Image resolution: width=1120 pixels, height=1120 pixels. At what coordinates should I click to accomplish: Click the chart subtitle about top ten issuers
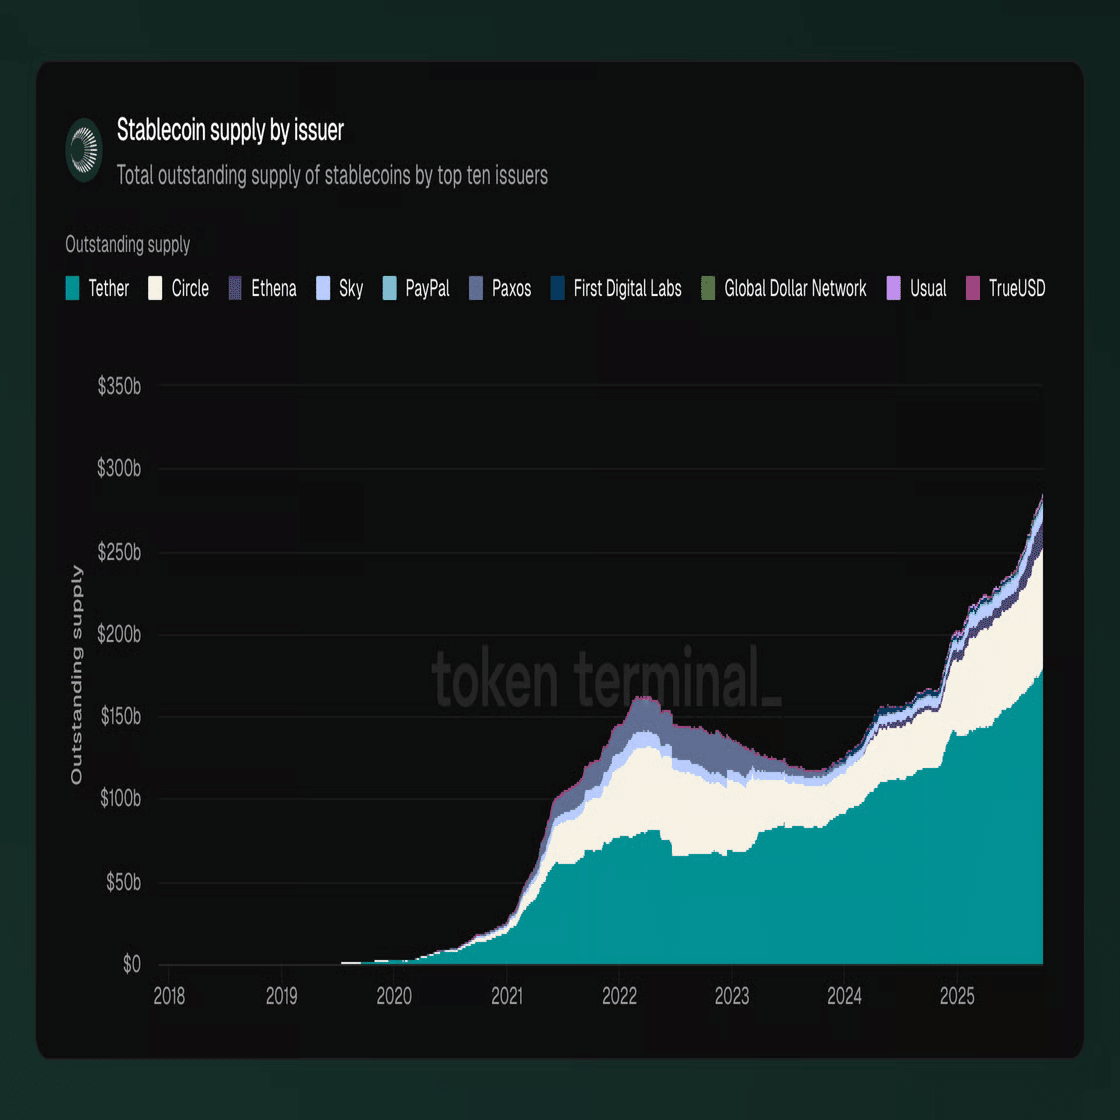tap(332, 176)
